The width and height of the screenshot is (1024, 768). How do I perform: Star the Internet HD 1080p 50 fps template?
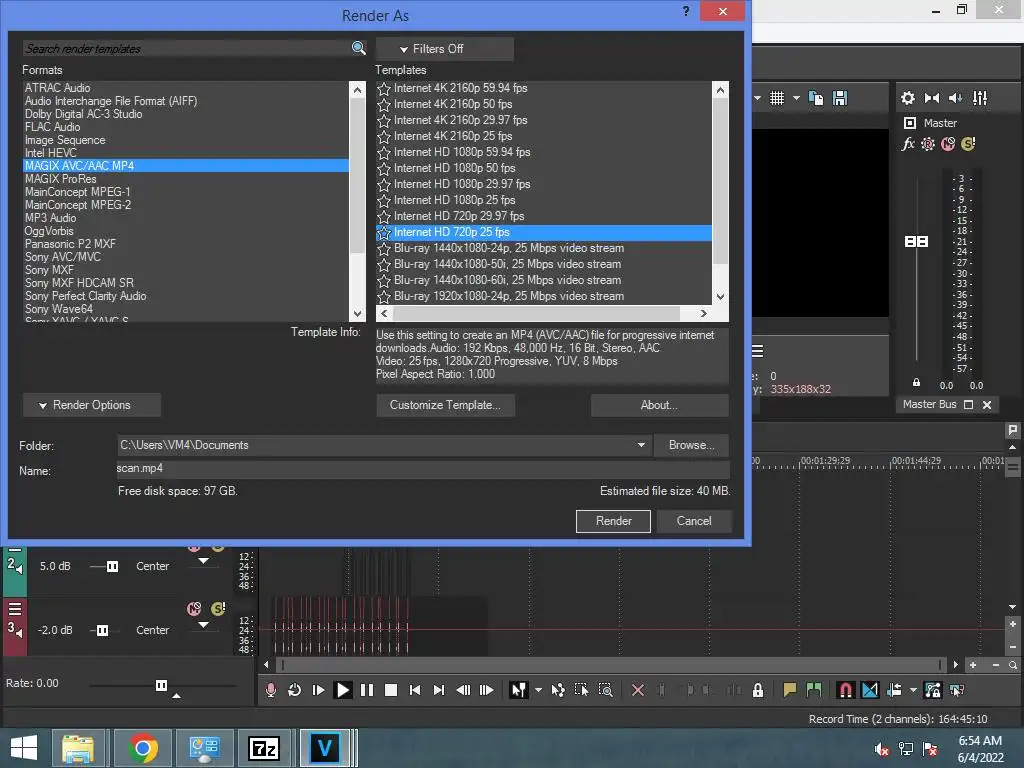tap(384, 168)
